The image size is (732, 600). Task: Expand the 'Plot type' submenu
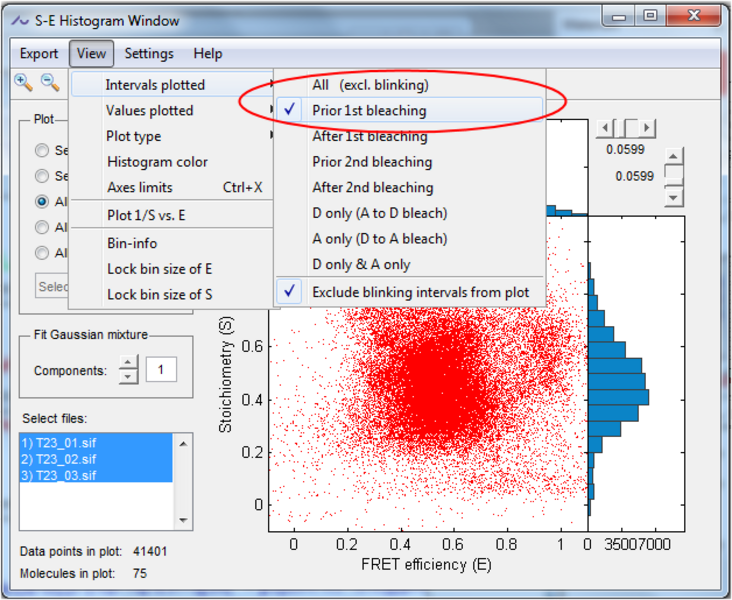pyautogui.click(x=134, y=136)
